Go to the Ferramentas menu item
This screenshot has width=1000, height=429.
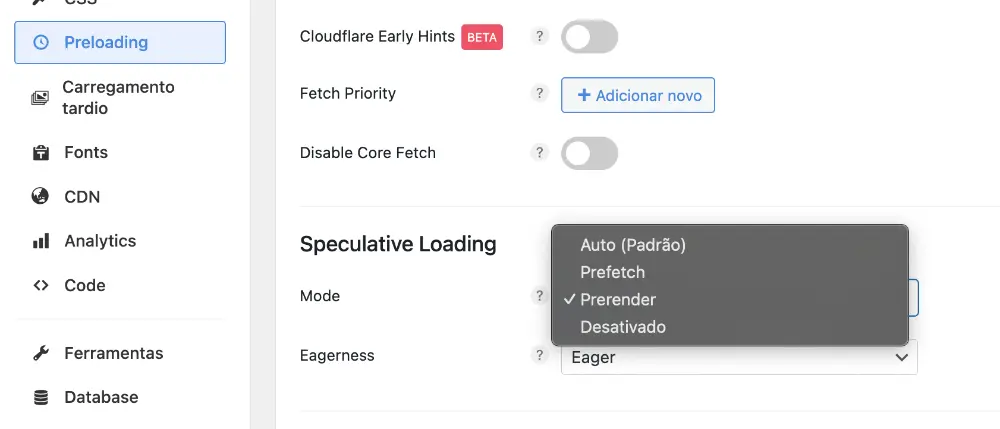(113, 353)
